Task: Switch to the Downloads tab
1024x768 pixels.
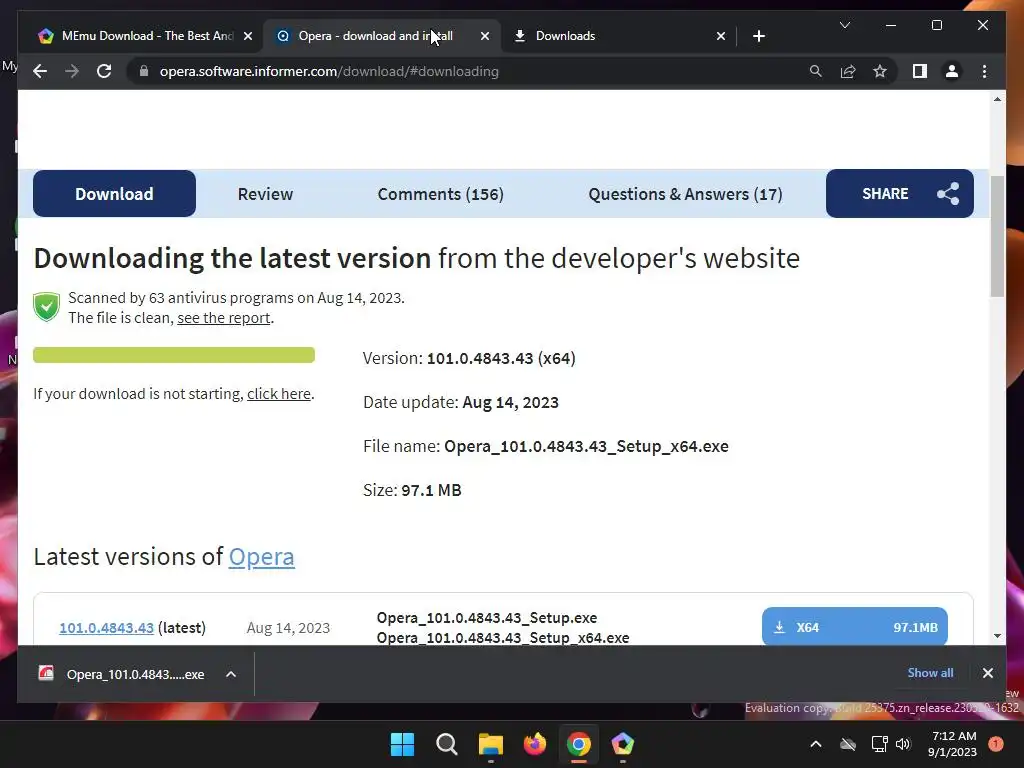Action: tap(618, 36)
